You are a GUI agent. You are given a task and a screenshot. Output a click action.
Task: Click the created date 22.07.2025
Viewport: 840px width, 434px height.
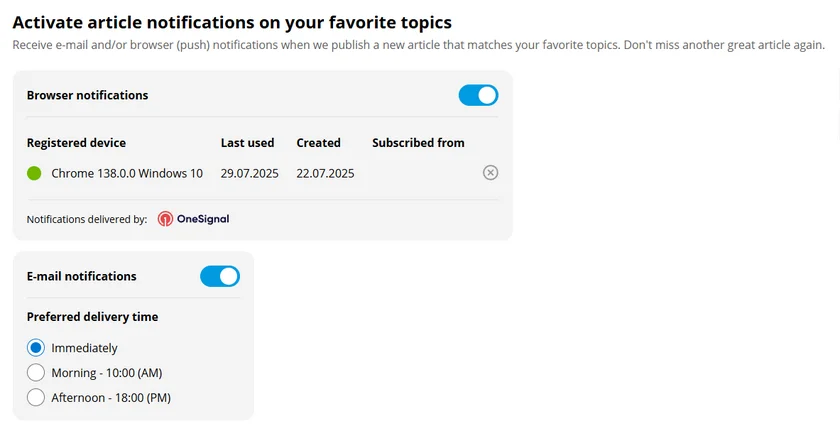pyautogui.click(x=325, y=173)
